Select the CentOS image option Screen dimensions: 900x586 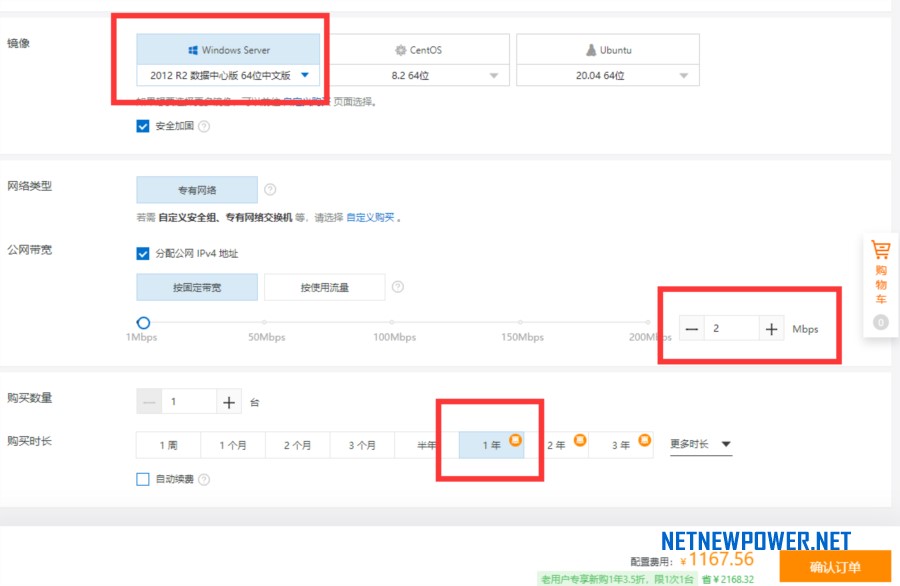point(418,50)
